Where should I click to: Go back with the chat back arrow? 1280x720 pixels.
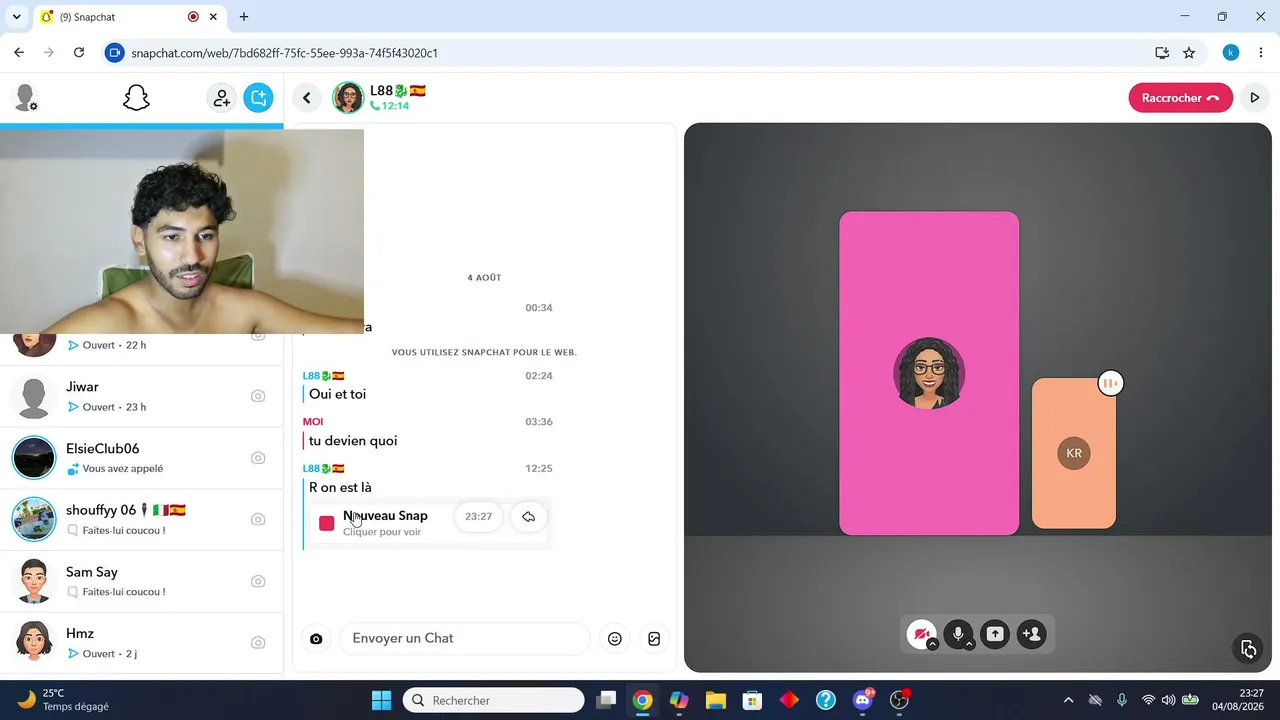point(307,97)
